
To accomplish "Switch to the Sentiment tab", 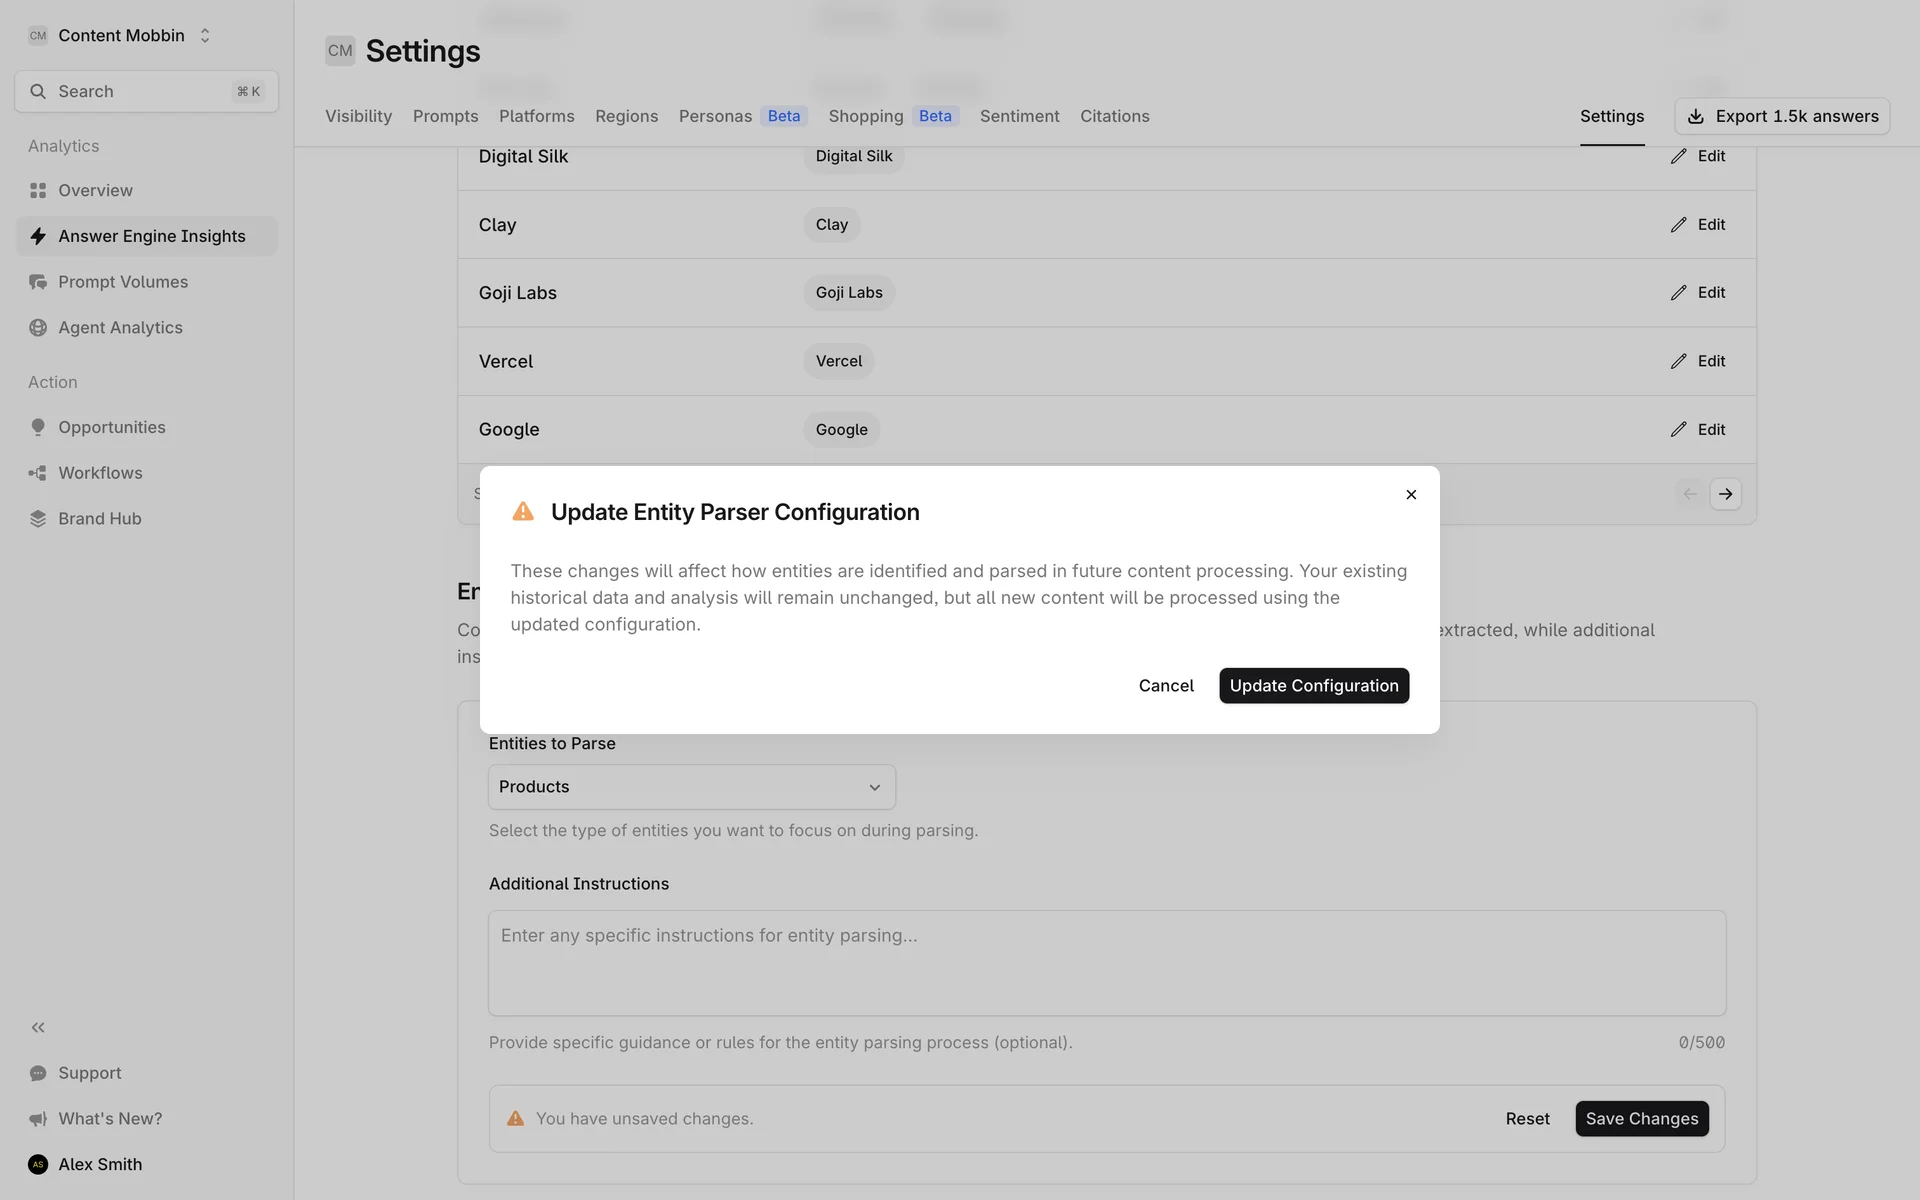I will click(1019, 116).
